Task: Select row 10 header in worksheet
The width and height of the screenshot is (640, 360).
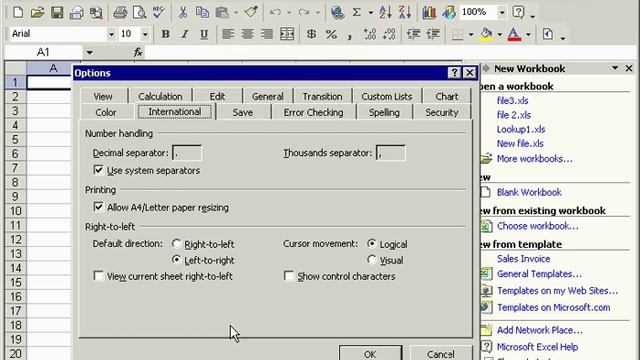Action: pos(16,211)
